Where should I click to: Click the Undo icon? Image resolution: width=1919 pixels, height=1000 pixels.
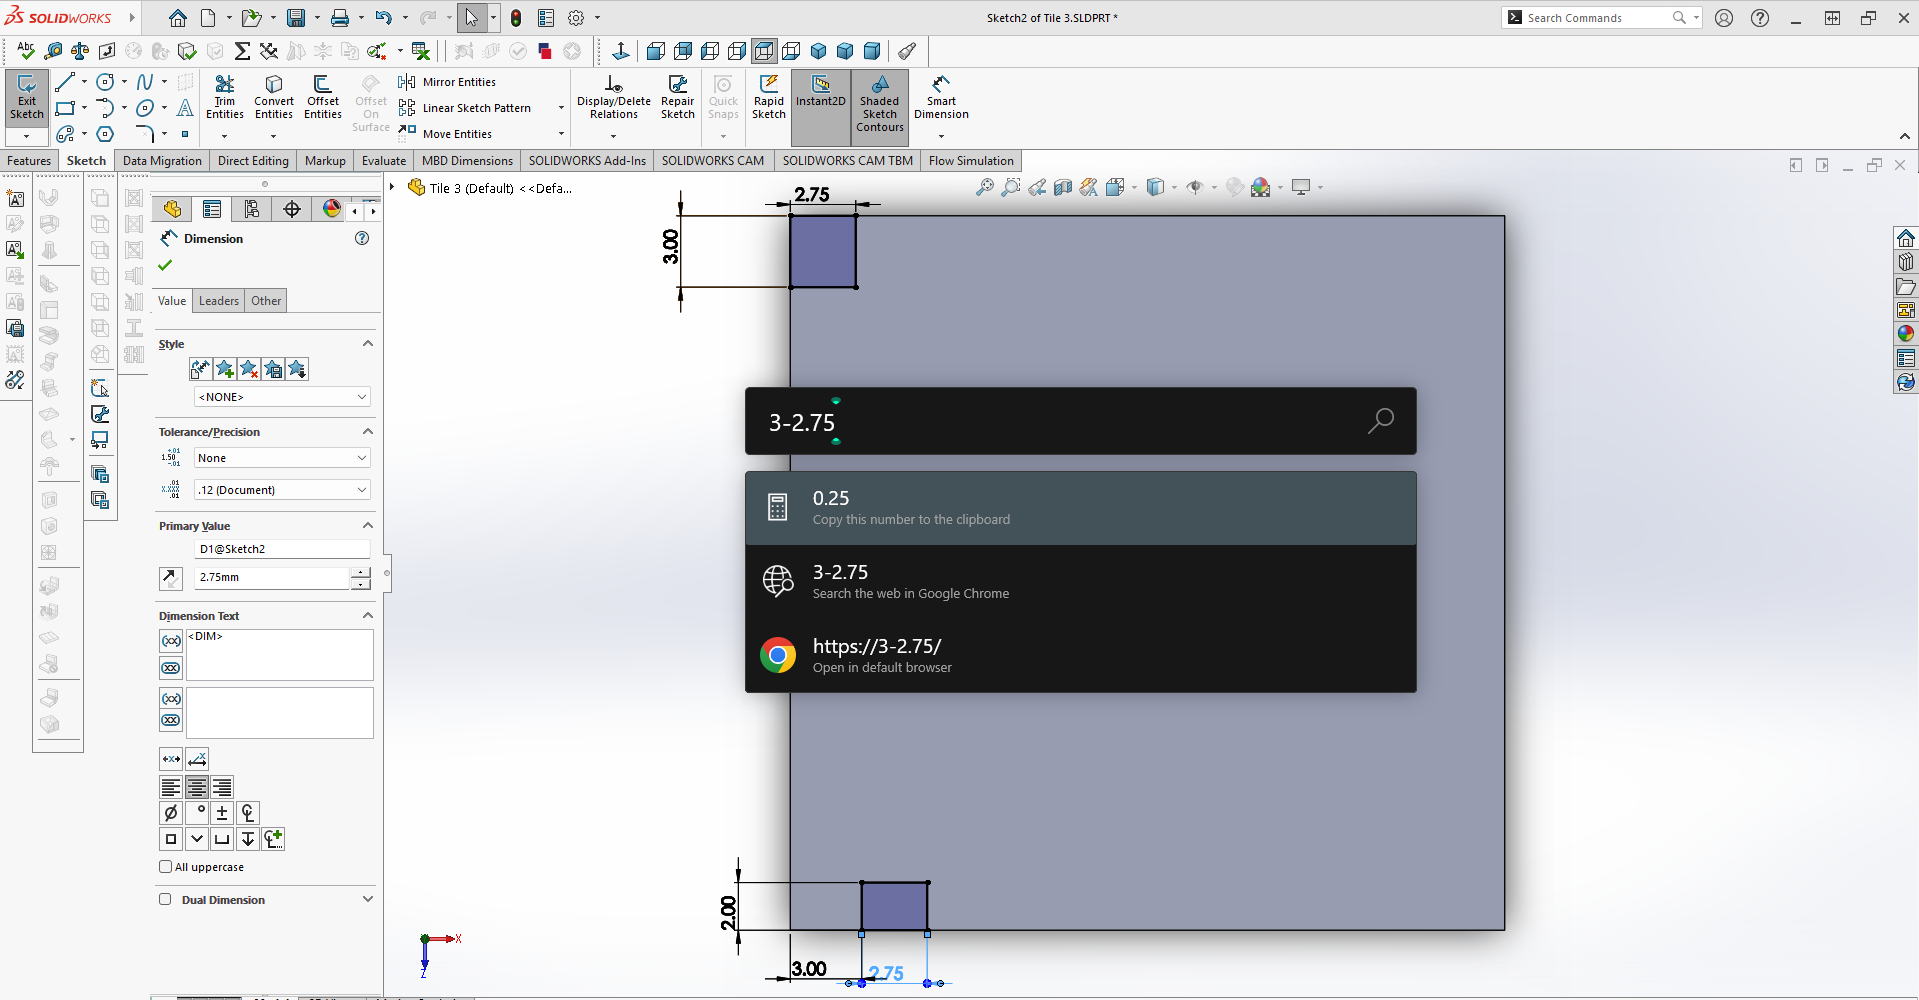[x=383, y=18]
